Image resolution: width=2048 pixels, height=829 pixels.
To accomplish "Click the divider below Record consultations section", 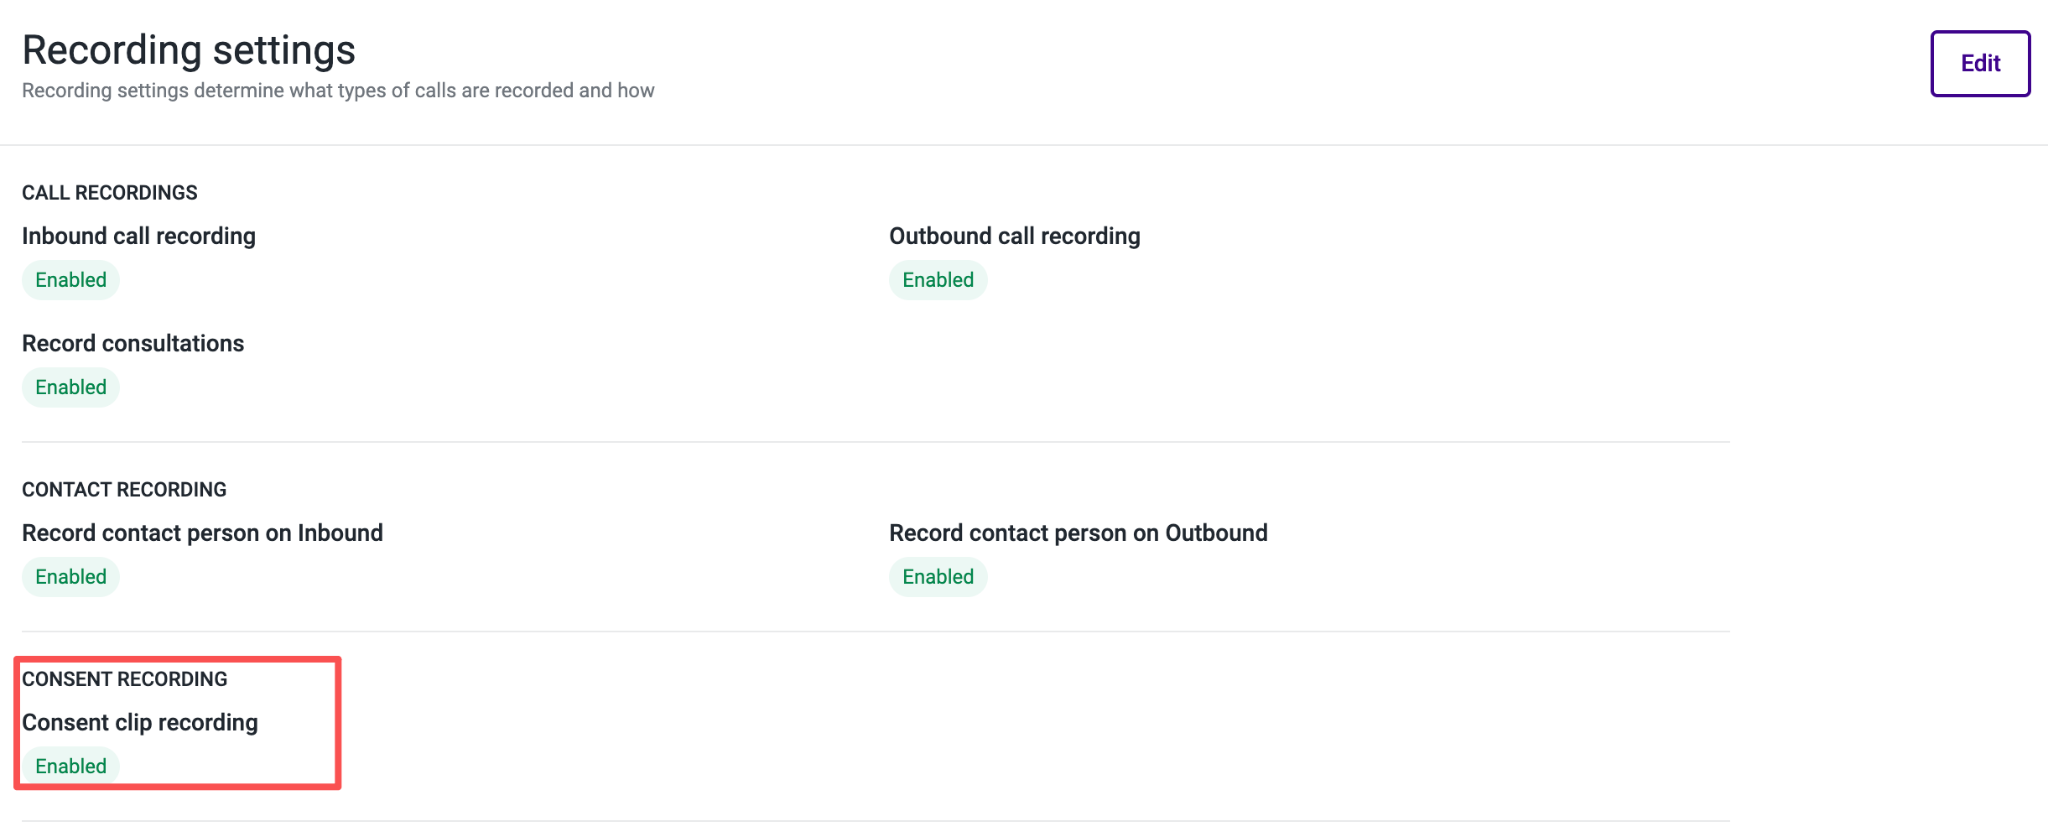I will pyautogui.click(x=876, y=442).
